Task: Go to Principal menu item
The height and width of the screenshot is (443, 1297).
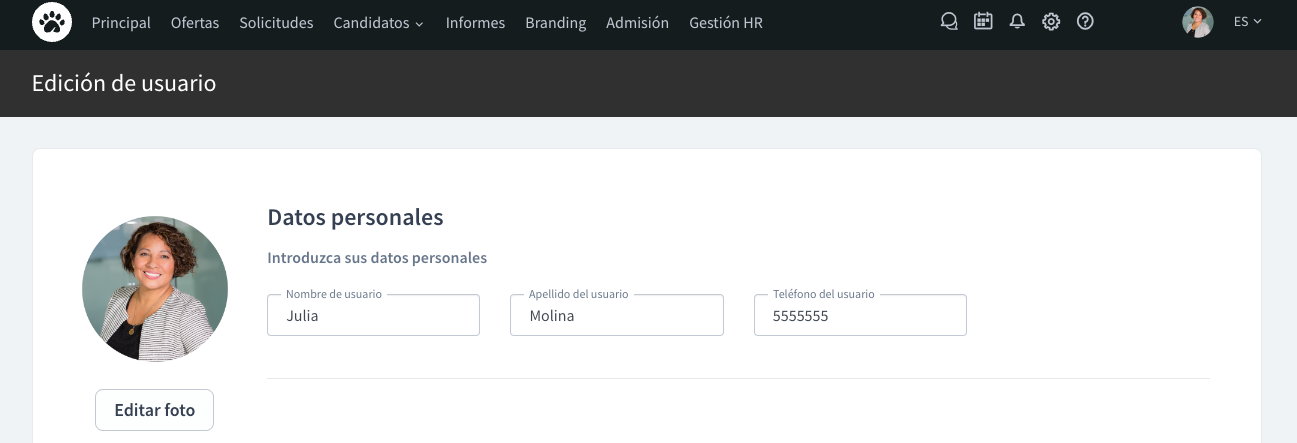Action: click(x=121, y=22)
